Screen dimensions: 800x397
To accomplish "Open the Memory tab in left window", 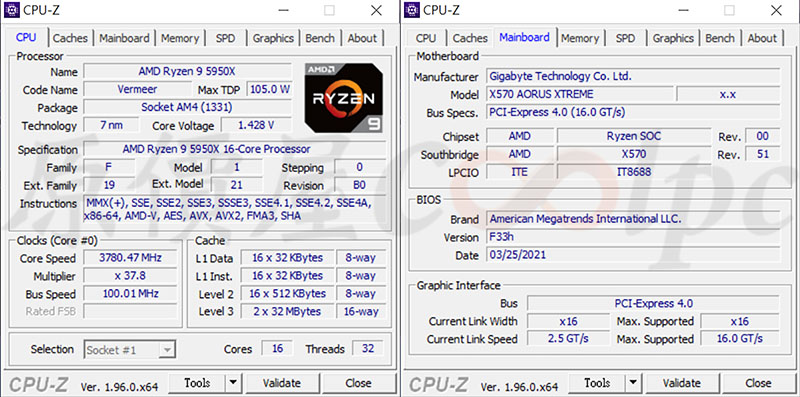I will pos(180,38).
